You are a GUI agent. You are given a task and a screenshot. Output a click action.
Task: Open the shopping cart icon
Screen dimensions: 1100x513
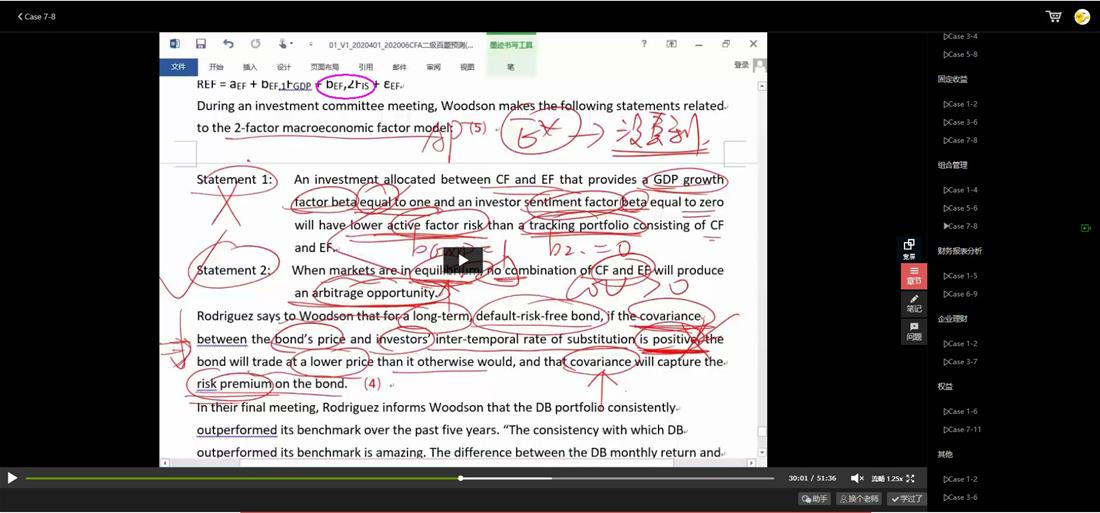point(1054,16)
